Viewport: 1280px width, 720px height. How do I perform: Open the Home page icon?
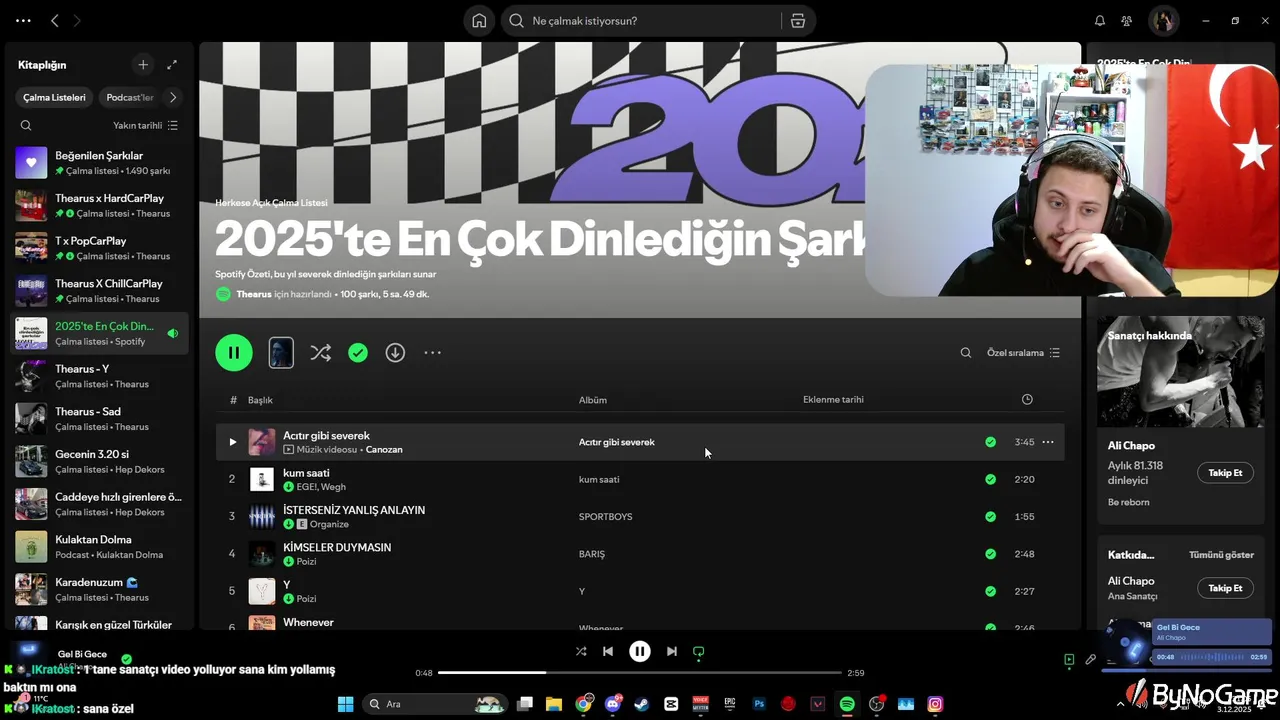point(480,21)
